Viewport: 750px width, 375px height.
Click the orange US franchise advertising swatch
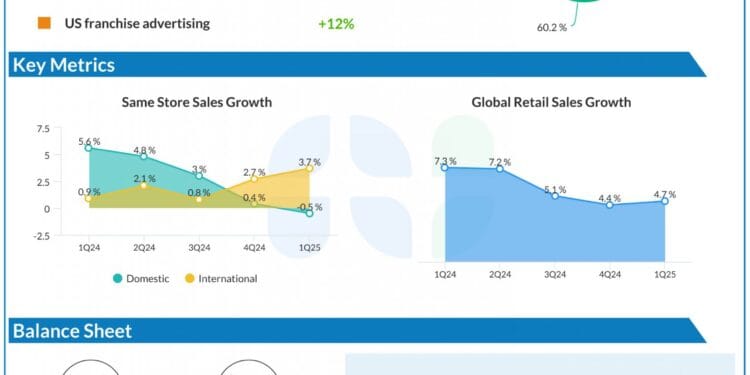(x=44, y=23)
